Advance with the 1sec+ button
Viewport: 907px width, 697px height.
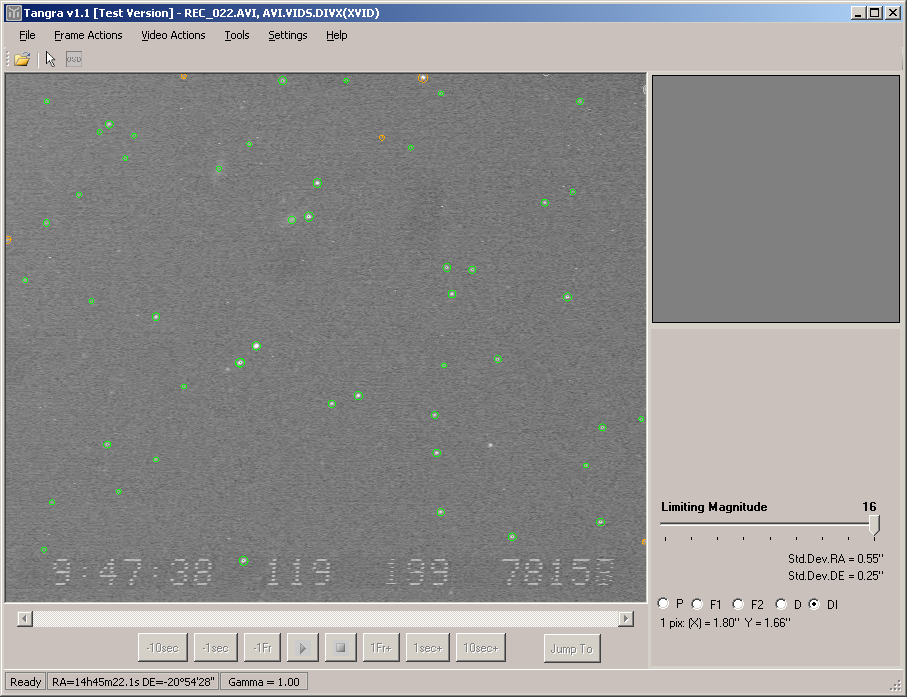[427, 648]
